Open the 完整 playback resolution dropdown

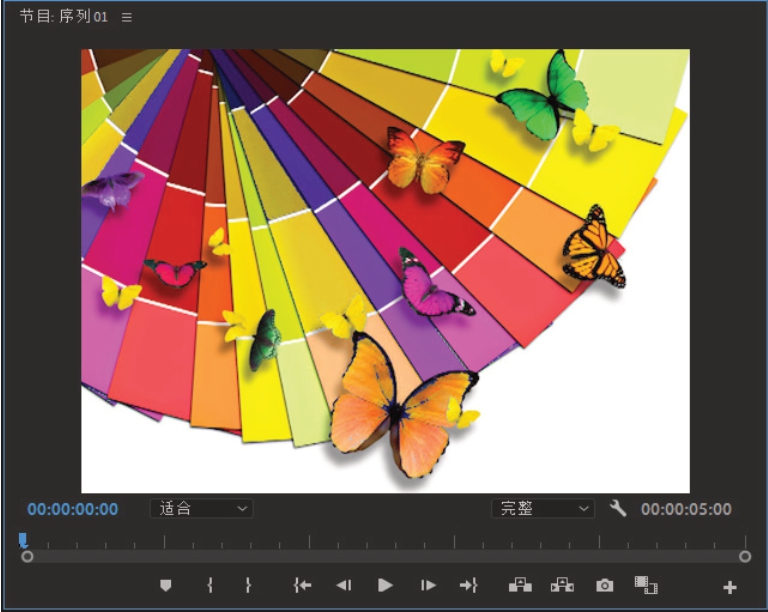(543, 509)
